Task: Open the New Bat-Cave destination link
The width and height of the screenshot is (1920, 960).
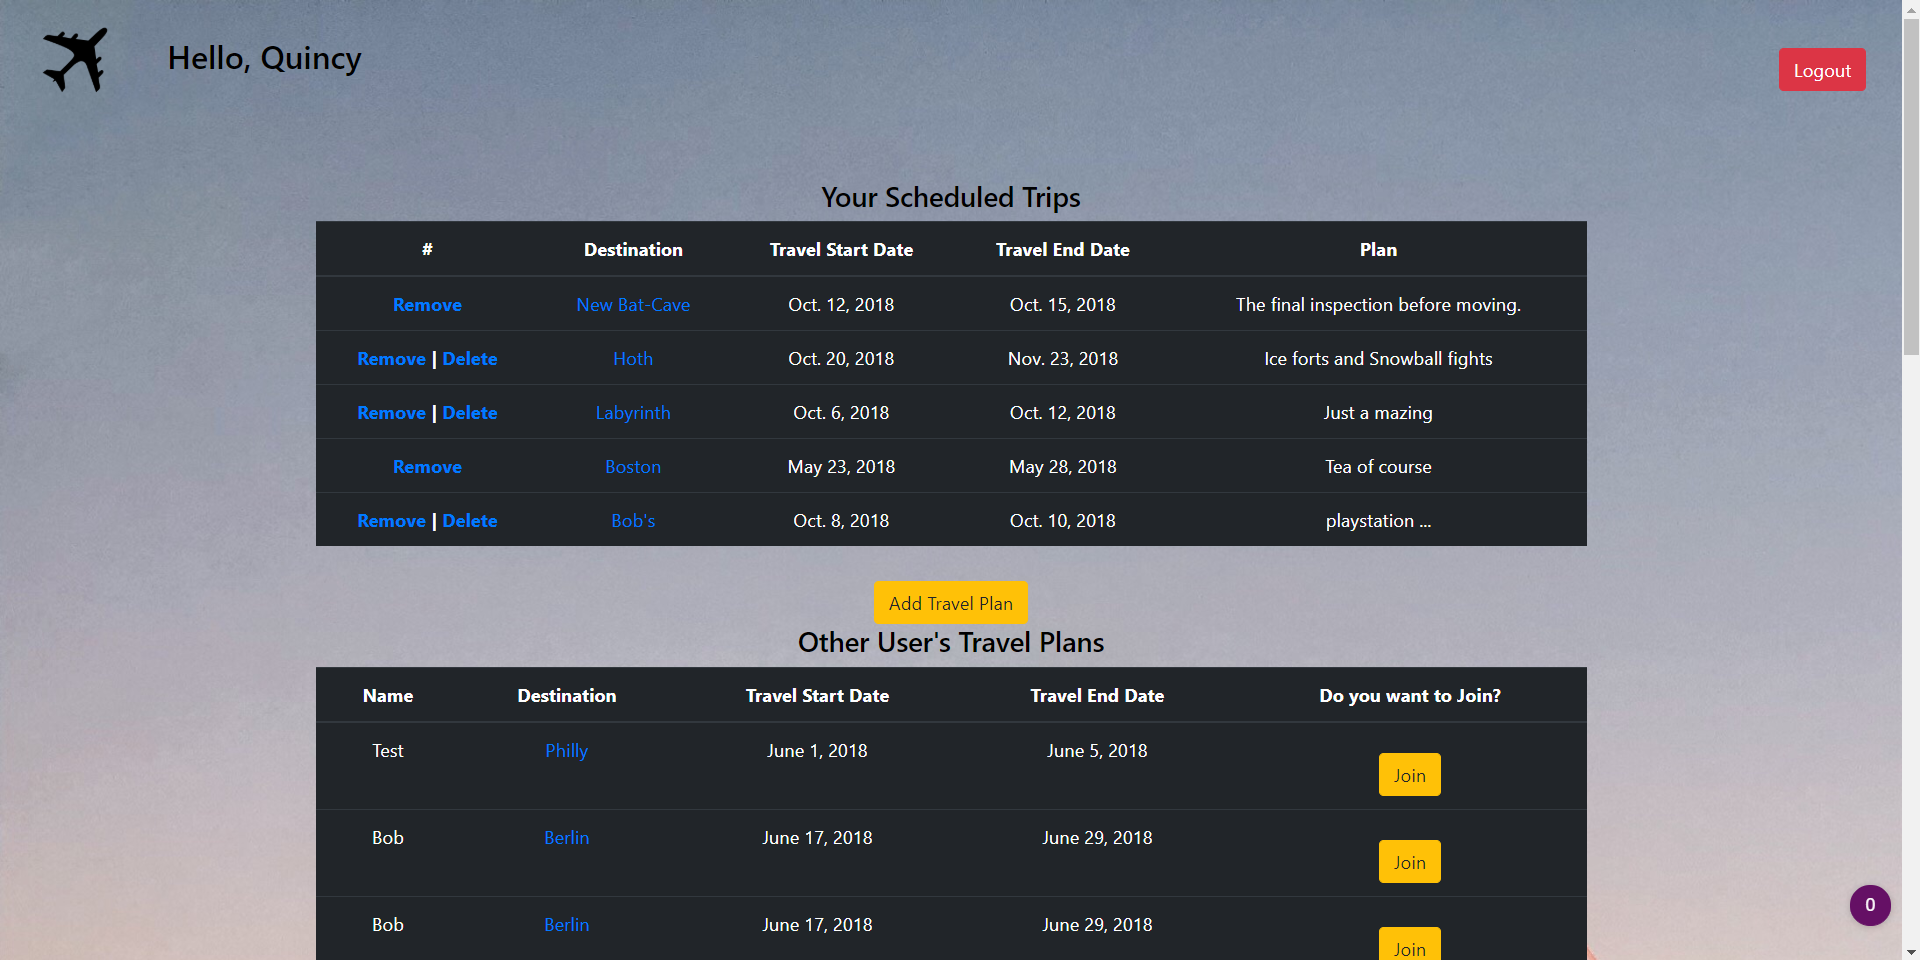Action: click(x=633, y=305)
